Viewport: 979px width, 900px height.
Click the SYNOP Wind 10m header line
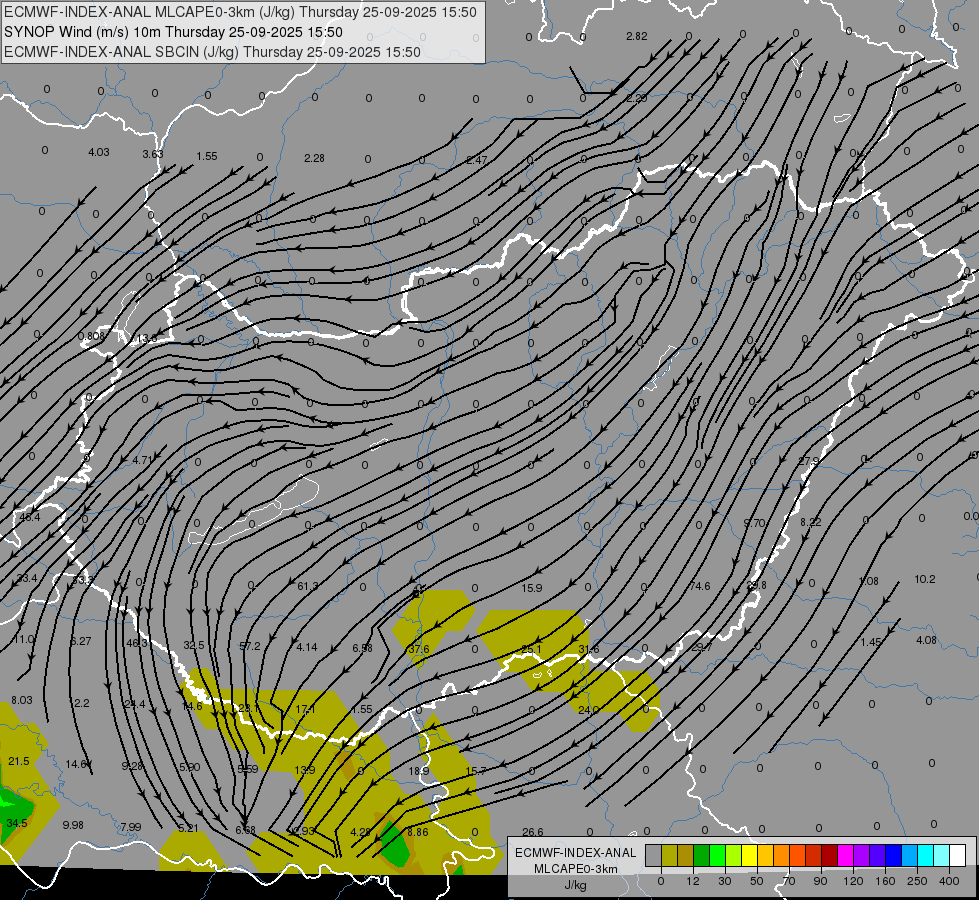[174, 32]
